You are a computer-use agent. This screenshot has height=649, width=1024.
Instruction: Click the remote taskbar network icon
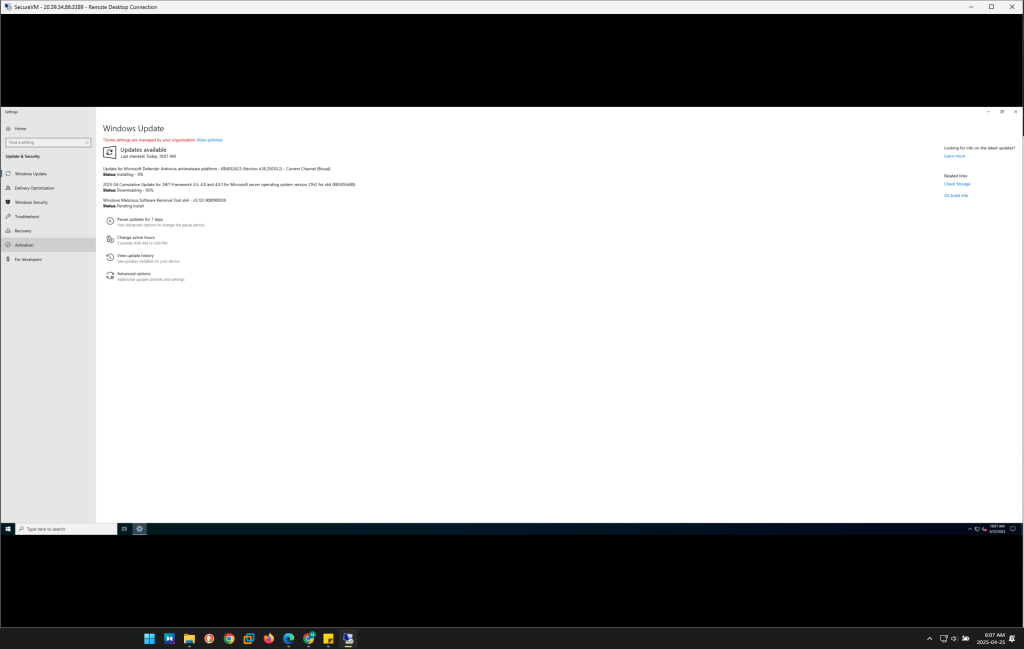tap(977, 530)
